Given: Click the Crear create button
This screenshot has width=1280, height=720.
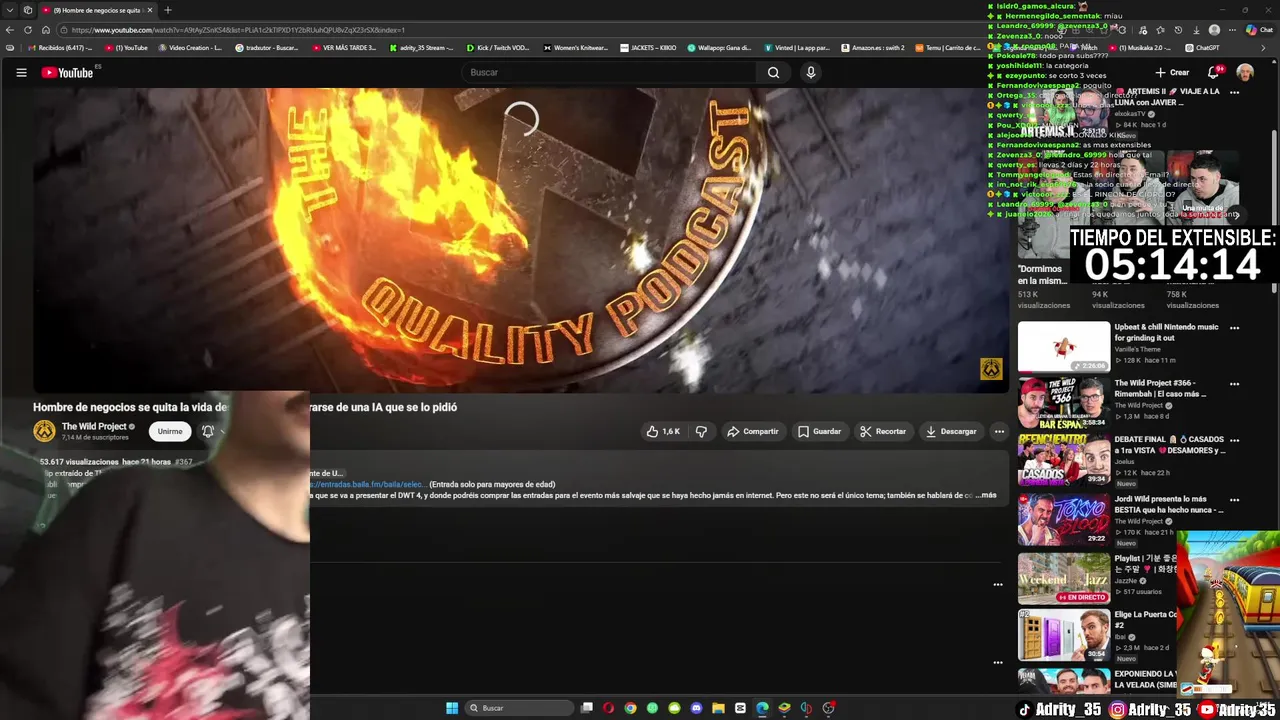Looking at the screenshot, I should (1172, 72).
